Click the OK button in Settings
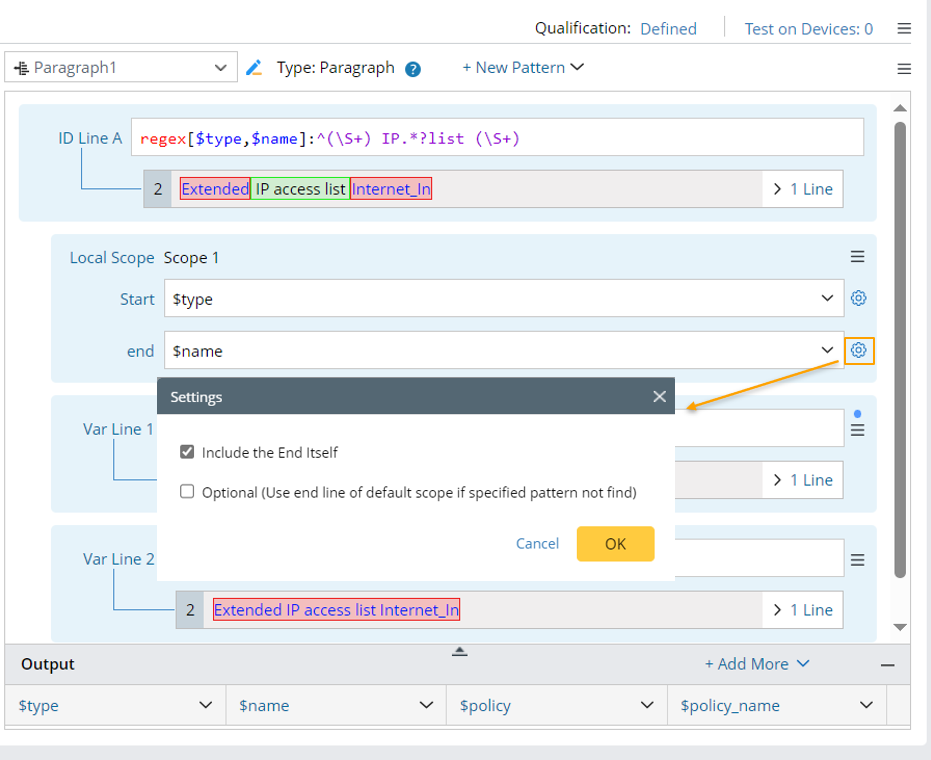 pos(615,544)
